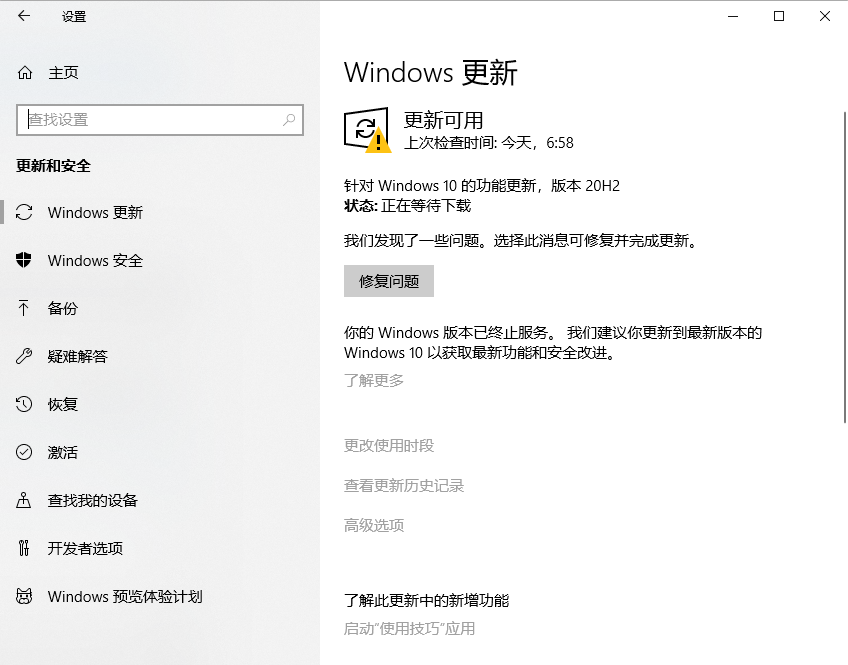Image resolution: width=848 pixels, height=665 pixels.
Task: Click the 上次检查时间 今天 6:58 text
Action: point(489,143)
